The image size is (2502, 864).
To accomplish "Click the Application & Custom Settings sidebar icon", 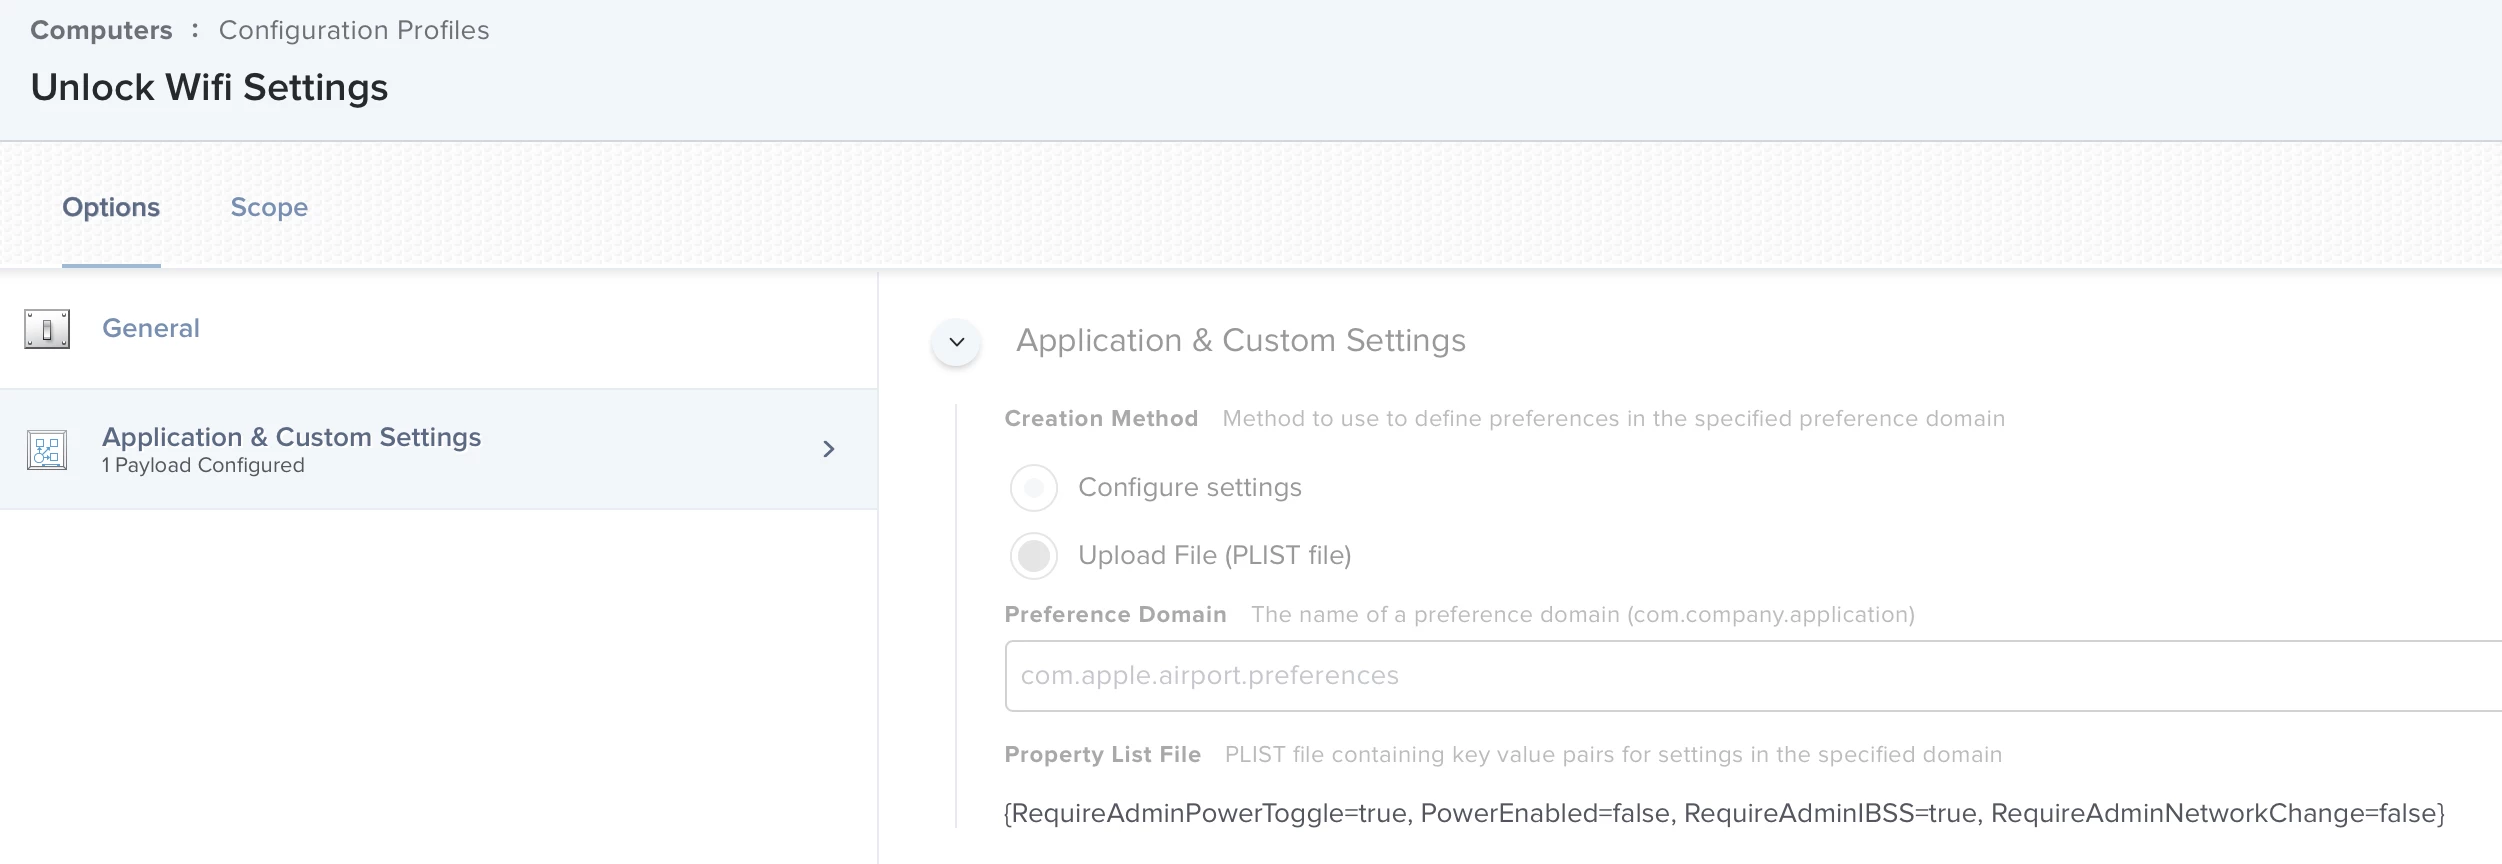I will click(x=47, y=450).
